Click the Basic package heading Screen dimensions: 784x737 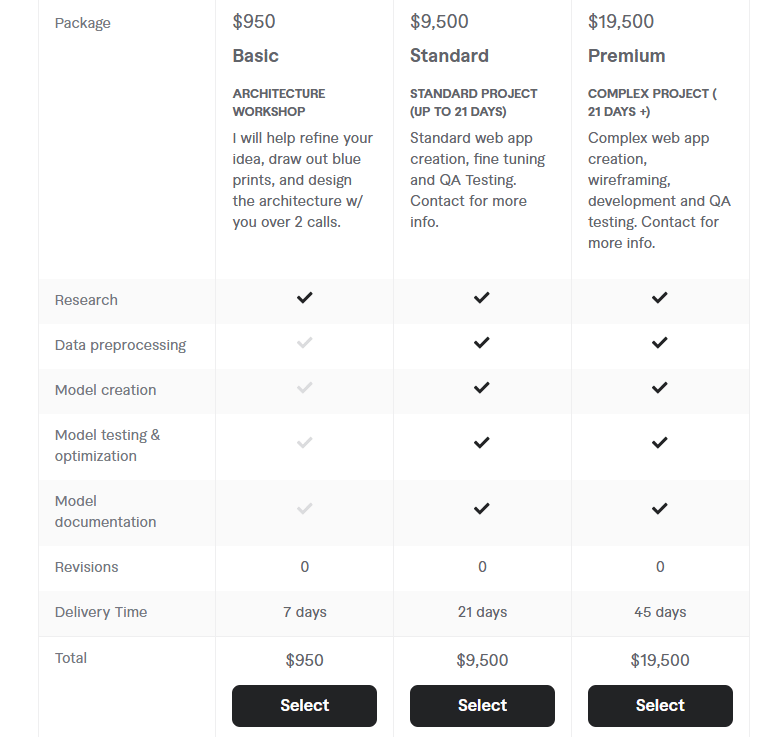point(256,56)
